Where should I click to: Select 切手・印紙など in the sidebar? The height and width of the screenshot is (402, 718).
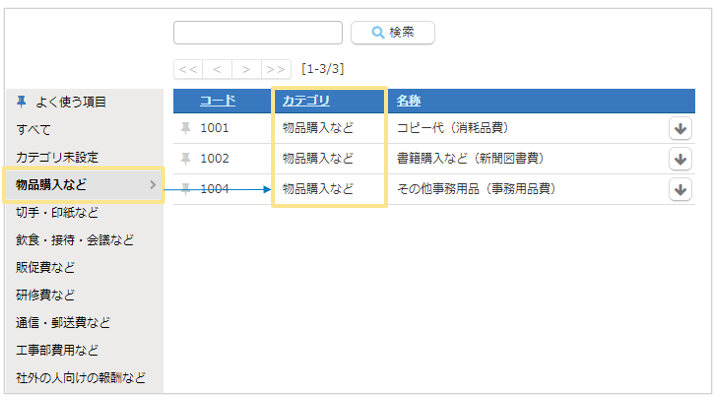click(x=57, y=212)
